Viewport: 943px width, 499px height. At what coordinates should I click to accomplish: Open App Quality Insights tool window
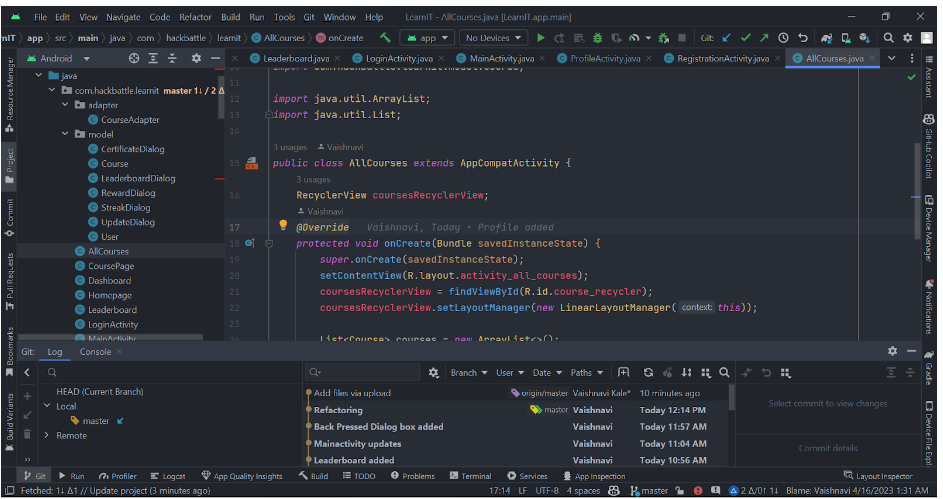coord(242,476)
